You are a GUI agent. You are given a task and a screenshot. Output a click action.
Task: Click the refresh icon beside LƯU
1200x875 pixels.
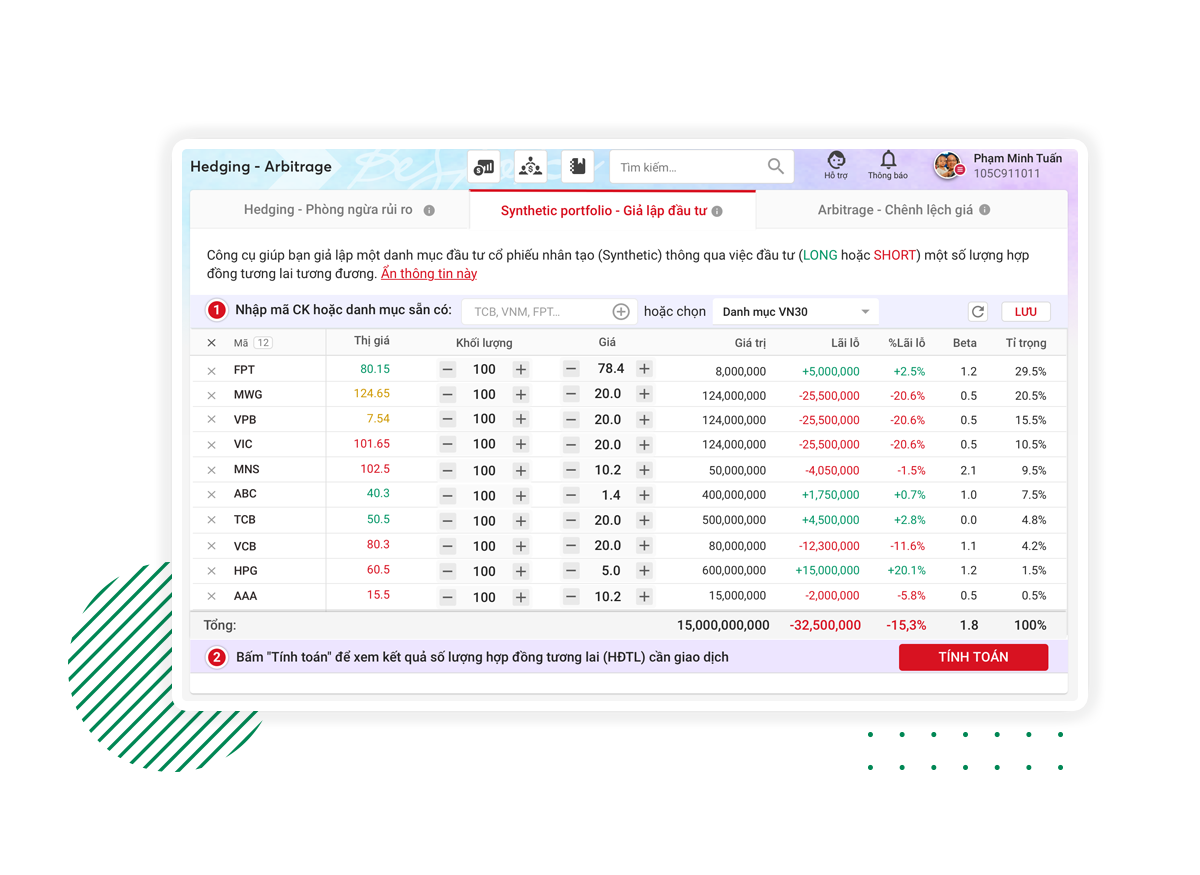pos(978,312)
